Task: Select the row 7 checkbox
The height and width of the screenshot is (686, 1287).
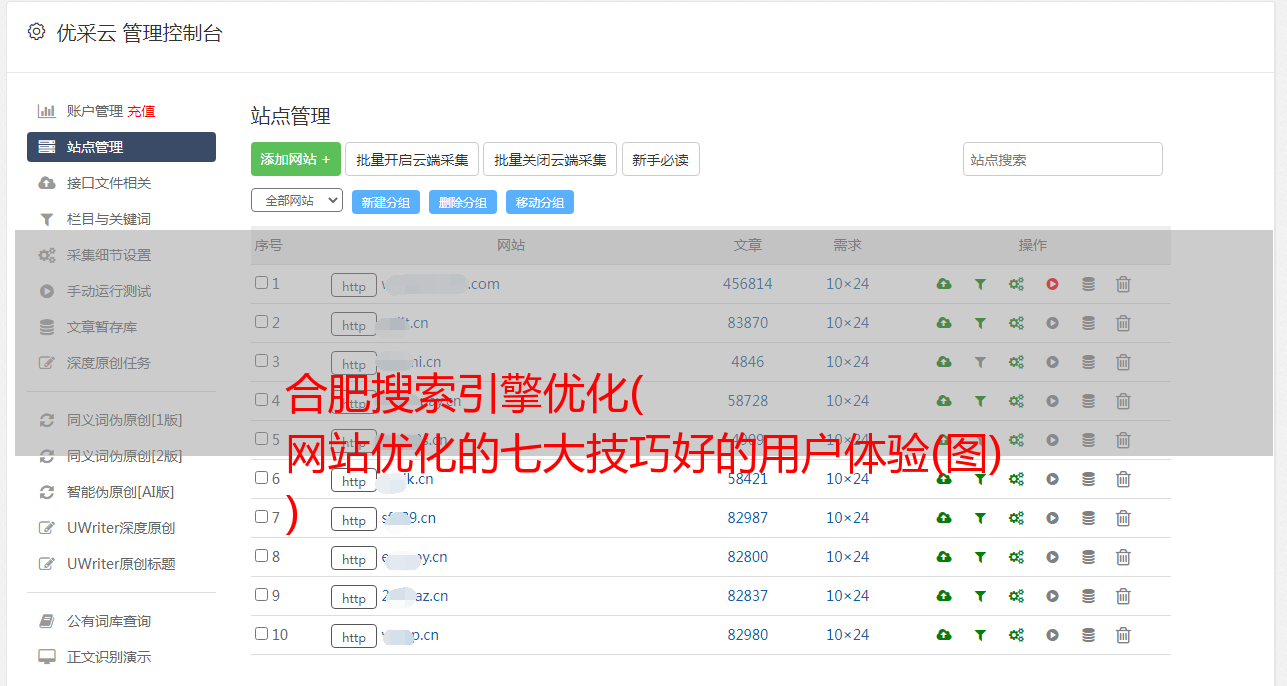Action: click(x=261, y=517)
